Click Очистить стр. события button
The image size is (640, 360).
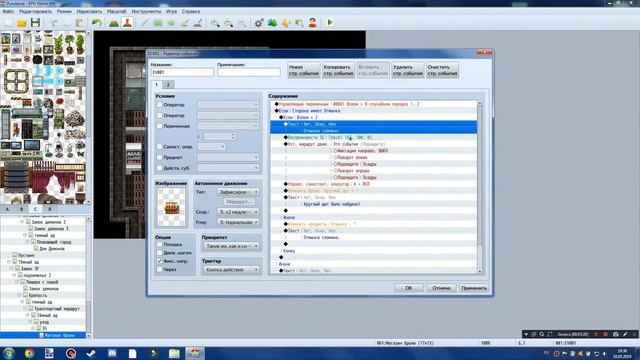(x=442, y=70)
